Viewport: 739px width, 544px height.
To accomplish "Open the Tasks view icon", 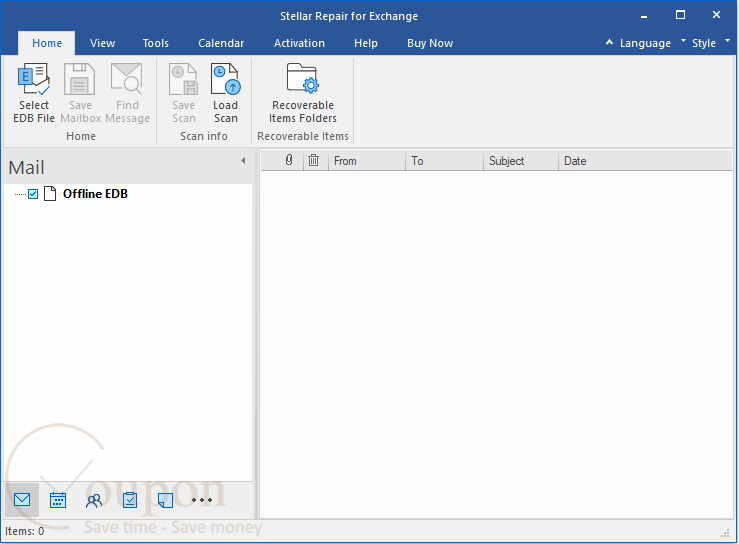I will pos(130,500).
